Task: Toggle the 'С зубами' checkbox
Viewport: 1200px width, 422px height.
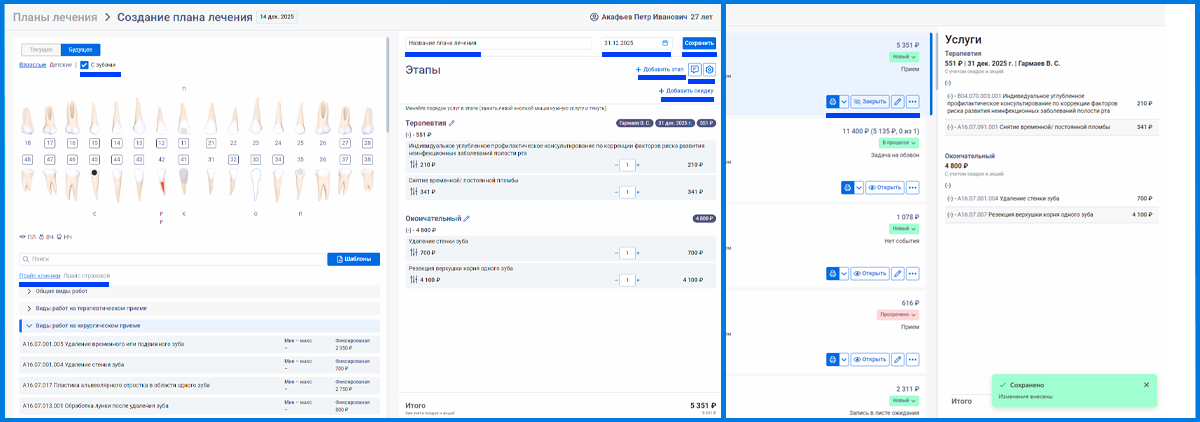Action: coord(84,65)
